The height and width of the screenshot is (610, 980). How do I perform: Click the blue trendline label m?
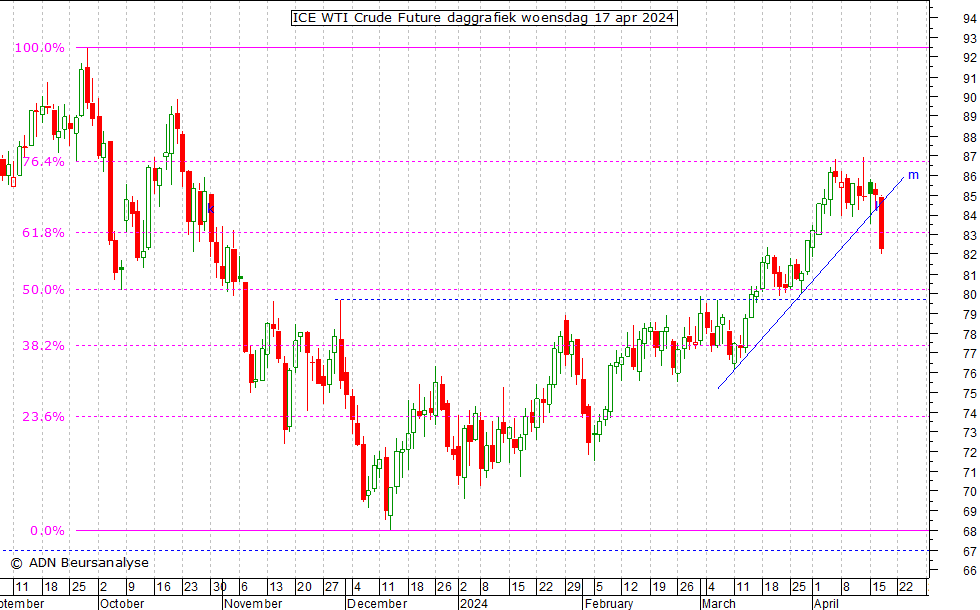click(913, 176)
